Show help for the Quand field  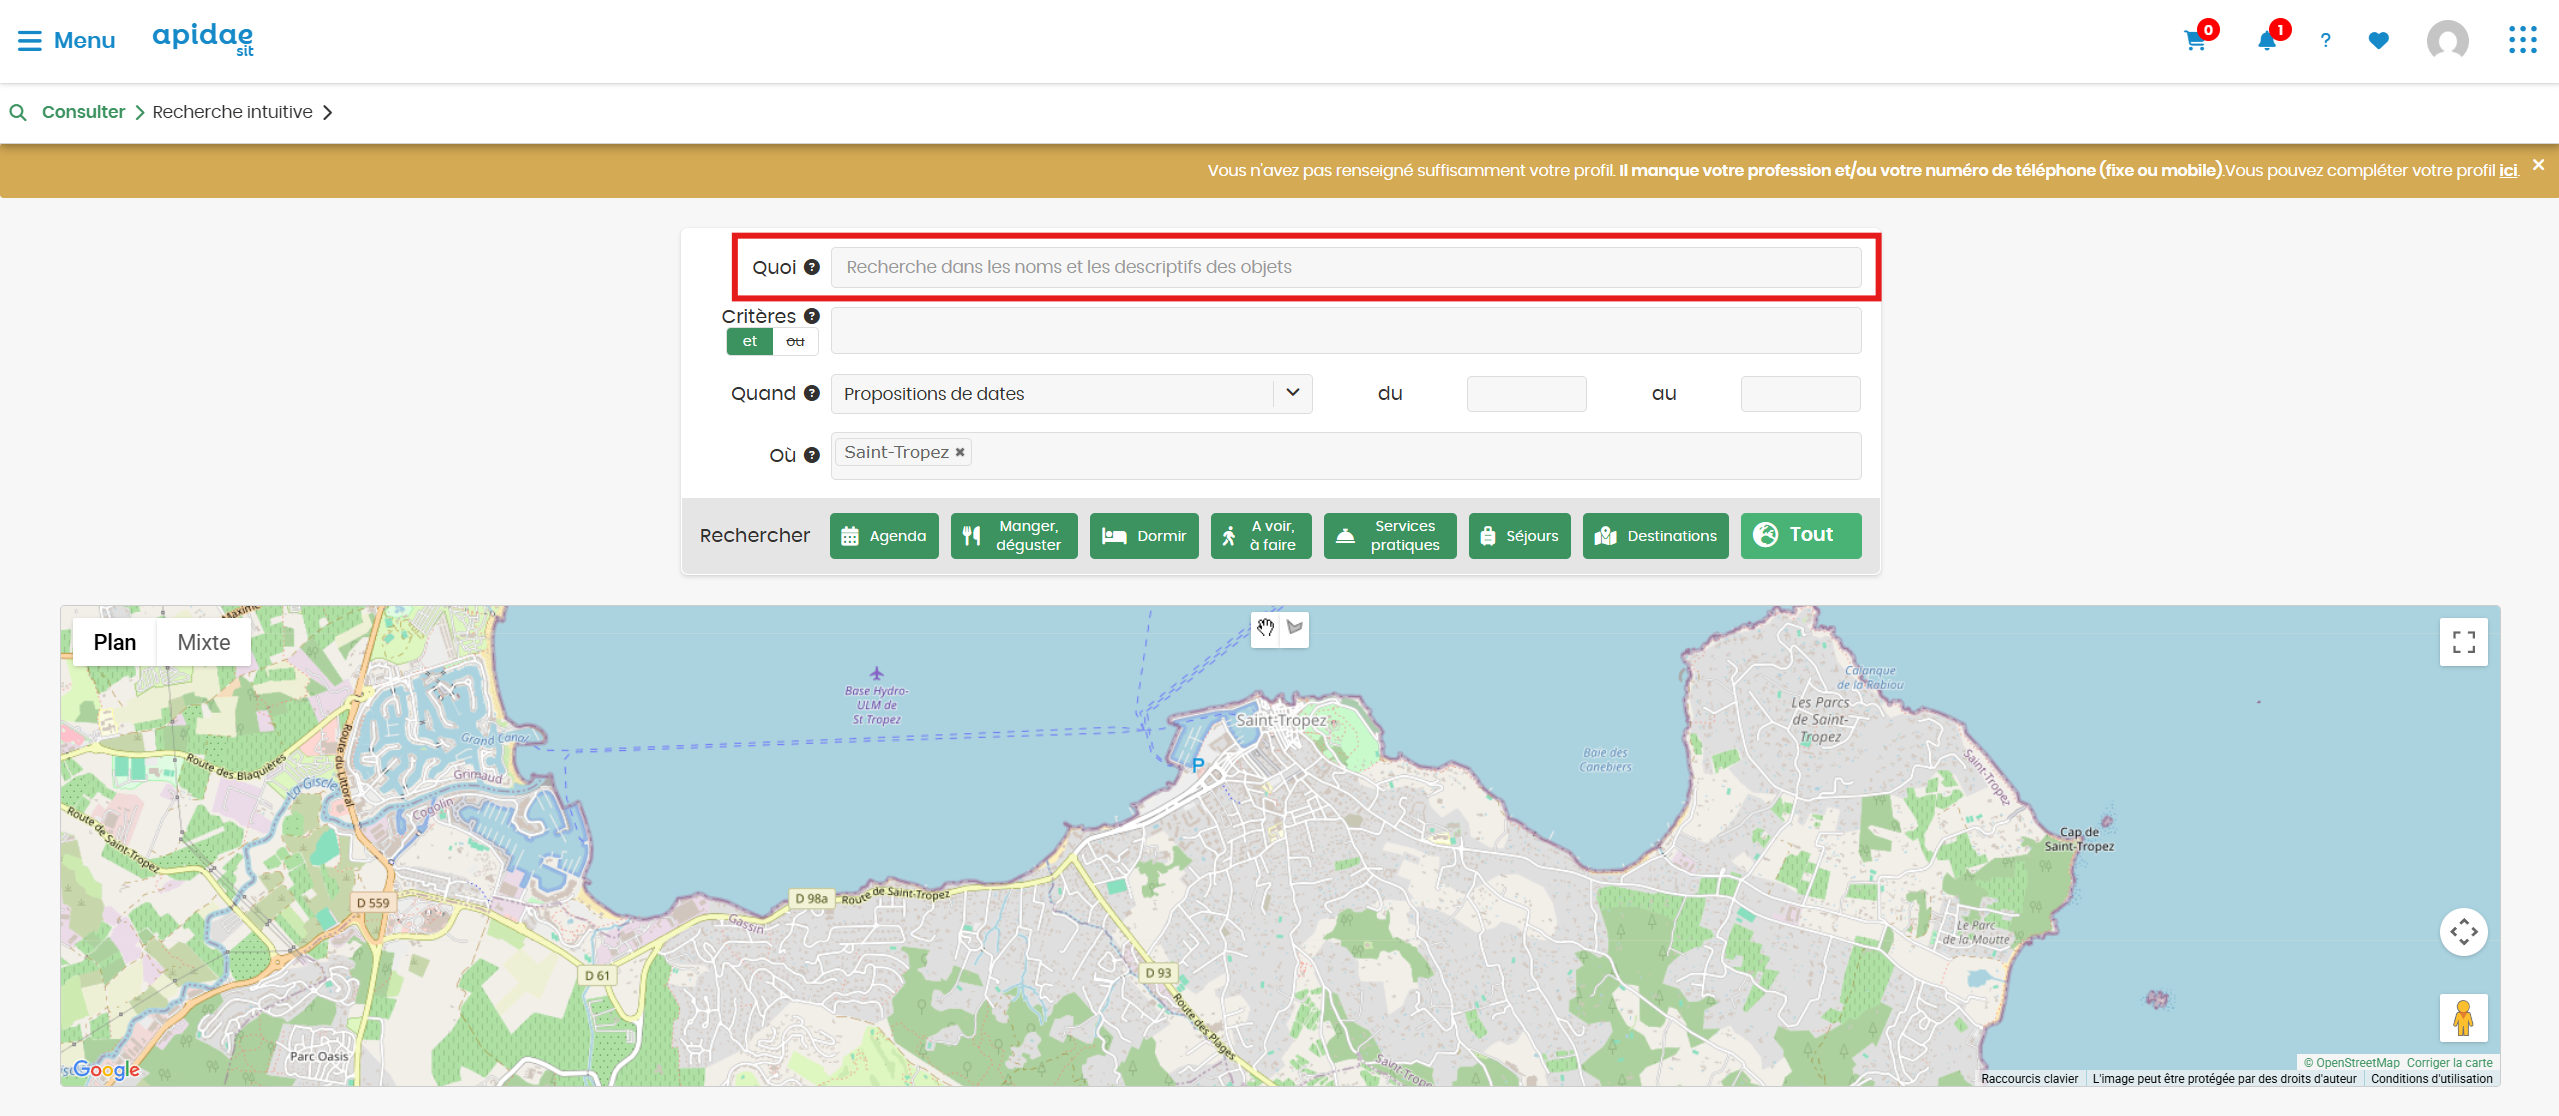coord(812,393)
